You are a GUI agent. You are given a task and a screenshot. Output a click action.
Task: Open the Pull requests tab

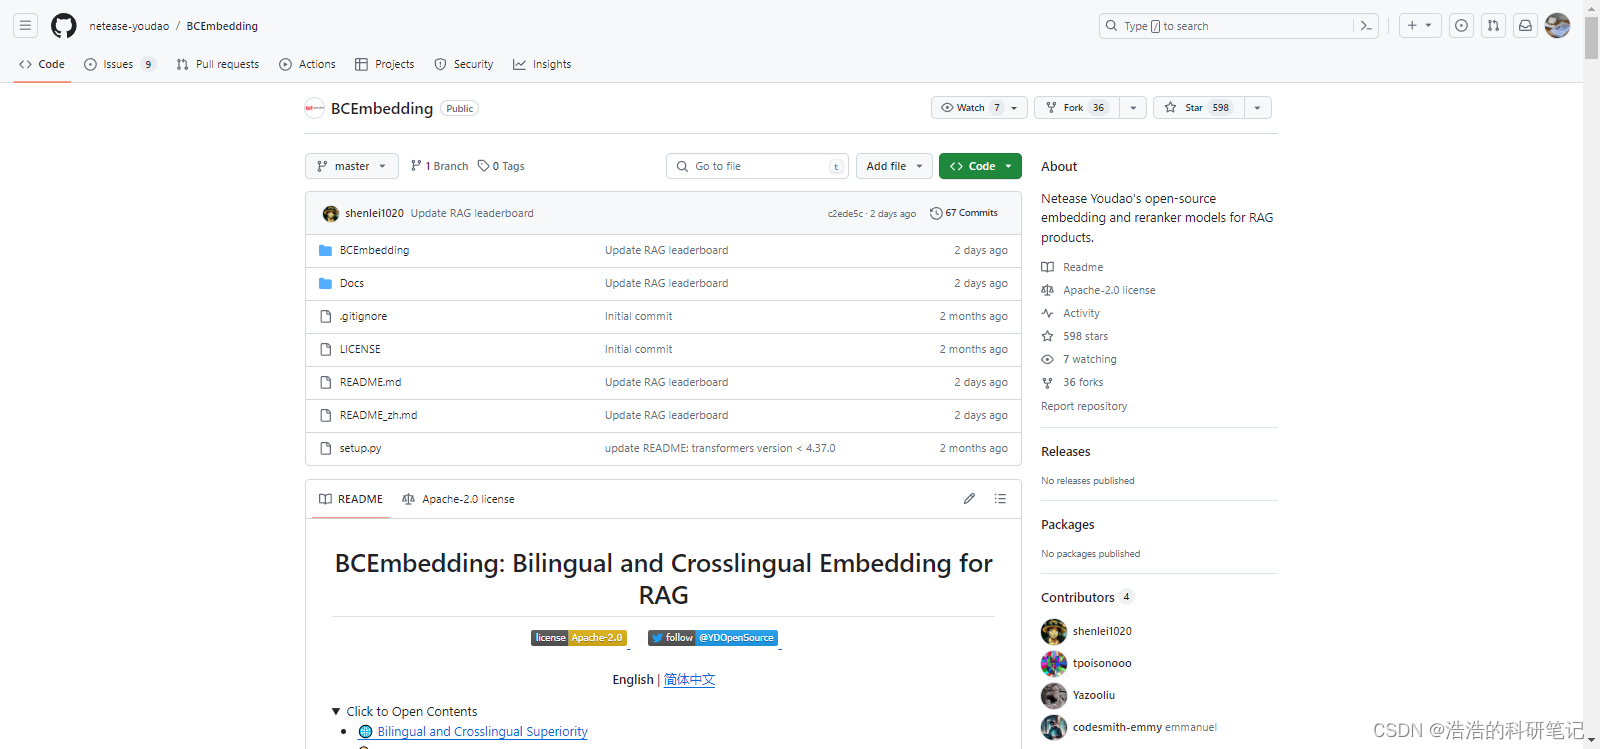click(218, 64)
